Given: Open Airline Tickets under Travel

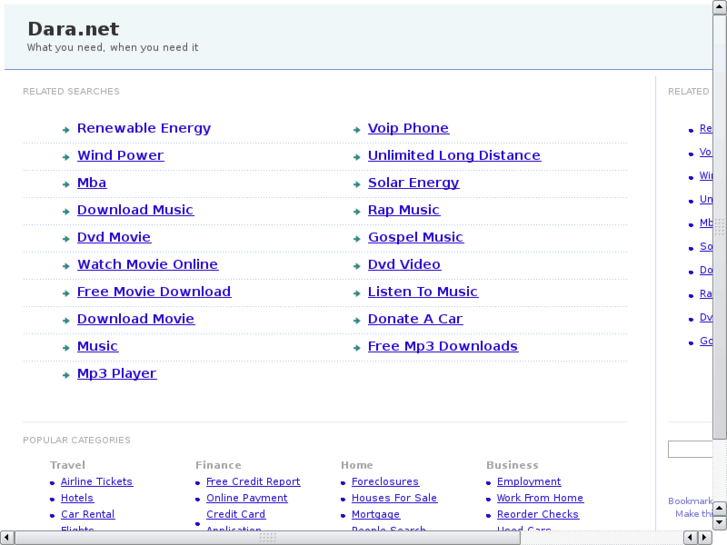Looking at the screenshot, I should tap(96, 482).
